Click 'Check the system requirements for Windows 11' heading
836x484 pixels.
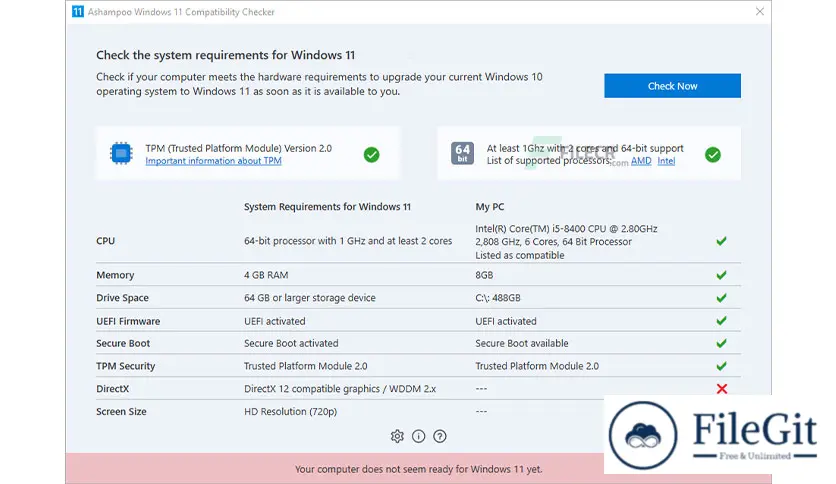click(226, 55)
